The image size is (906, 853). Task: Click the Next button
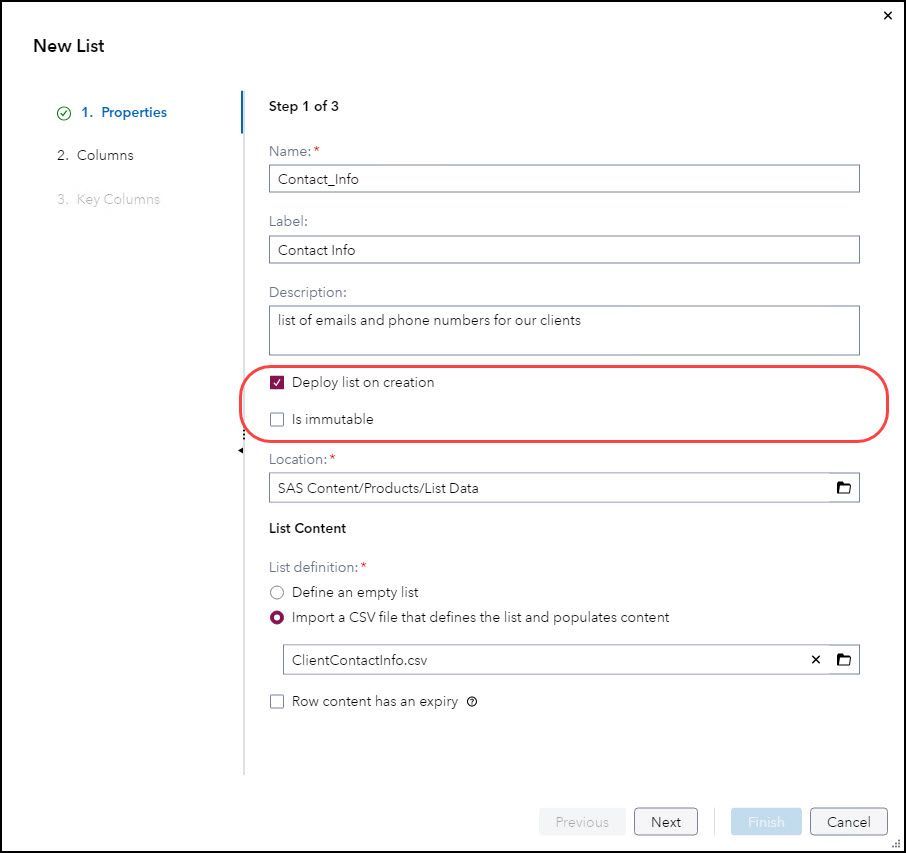tap(665, 822)
